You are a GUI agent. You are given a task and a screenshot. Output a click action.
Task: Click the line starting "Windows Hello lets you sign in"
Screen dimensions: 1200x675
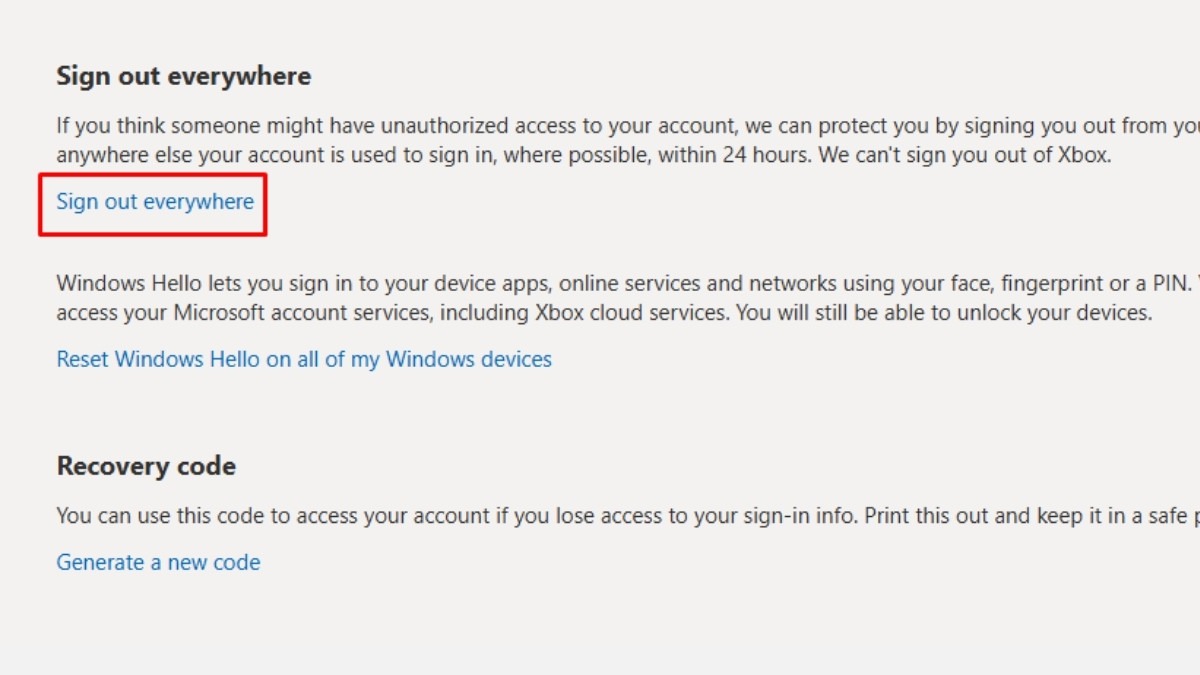tap(628, 282)
